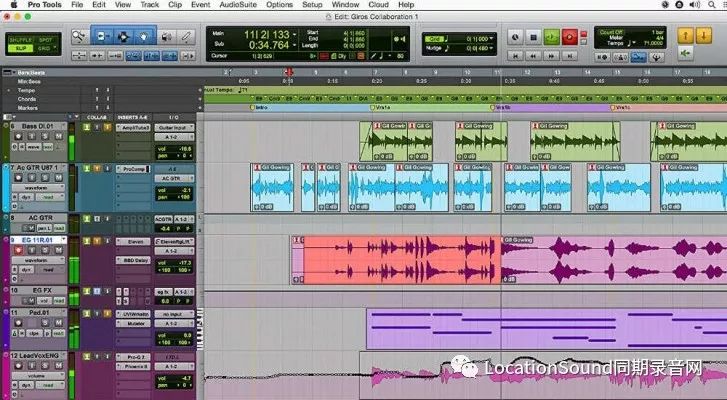Click the Bass DI.01 level meter
727x400 pixels.
point(72,142)
